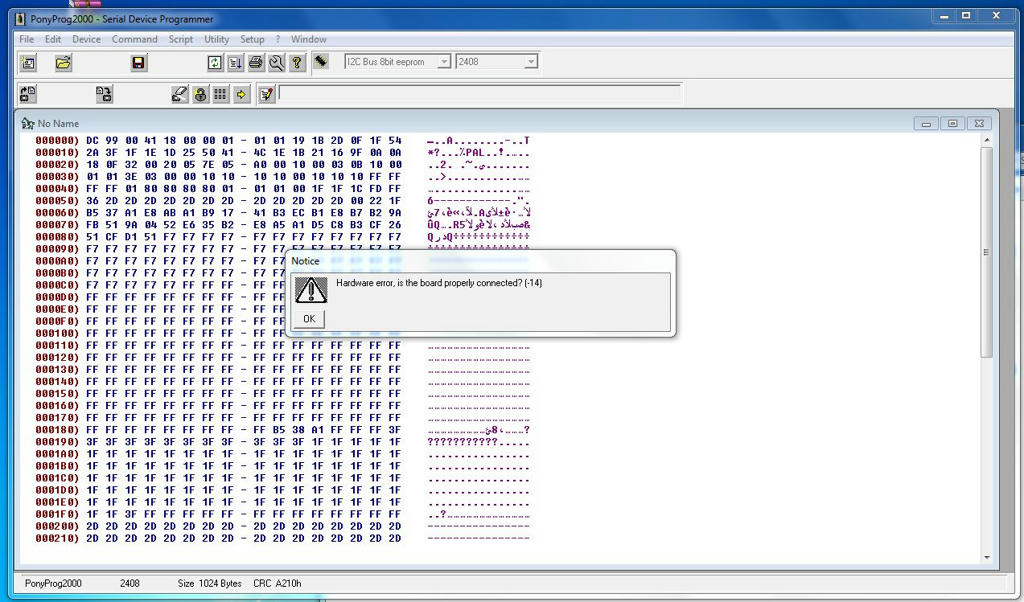The width and height of the screenshot is (1024, 602).
Task: Click the yellow arrow program icon
Action: 241,94
